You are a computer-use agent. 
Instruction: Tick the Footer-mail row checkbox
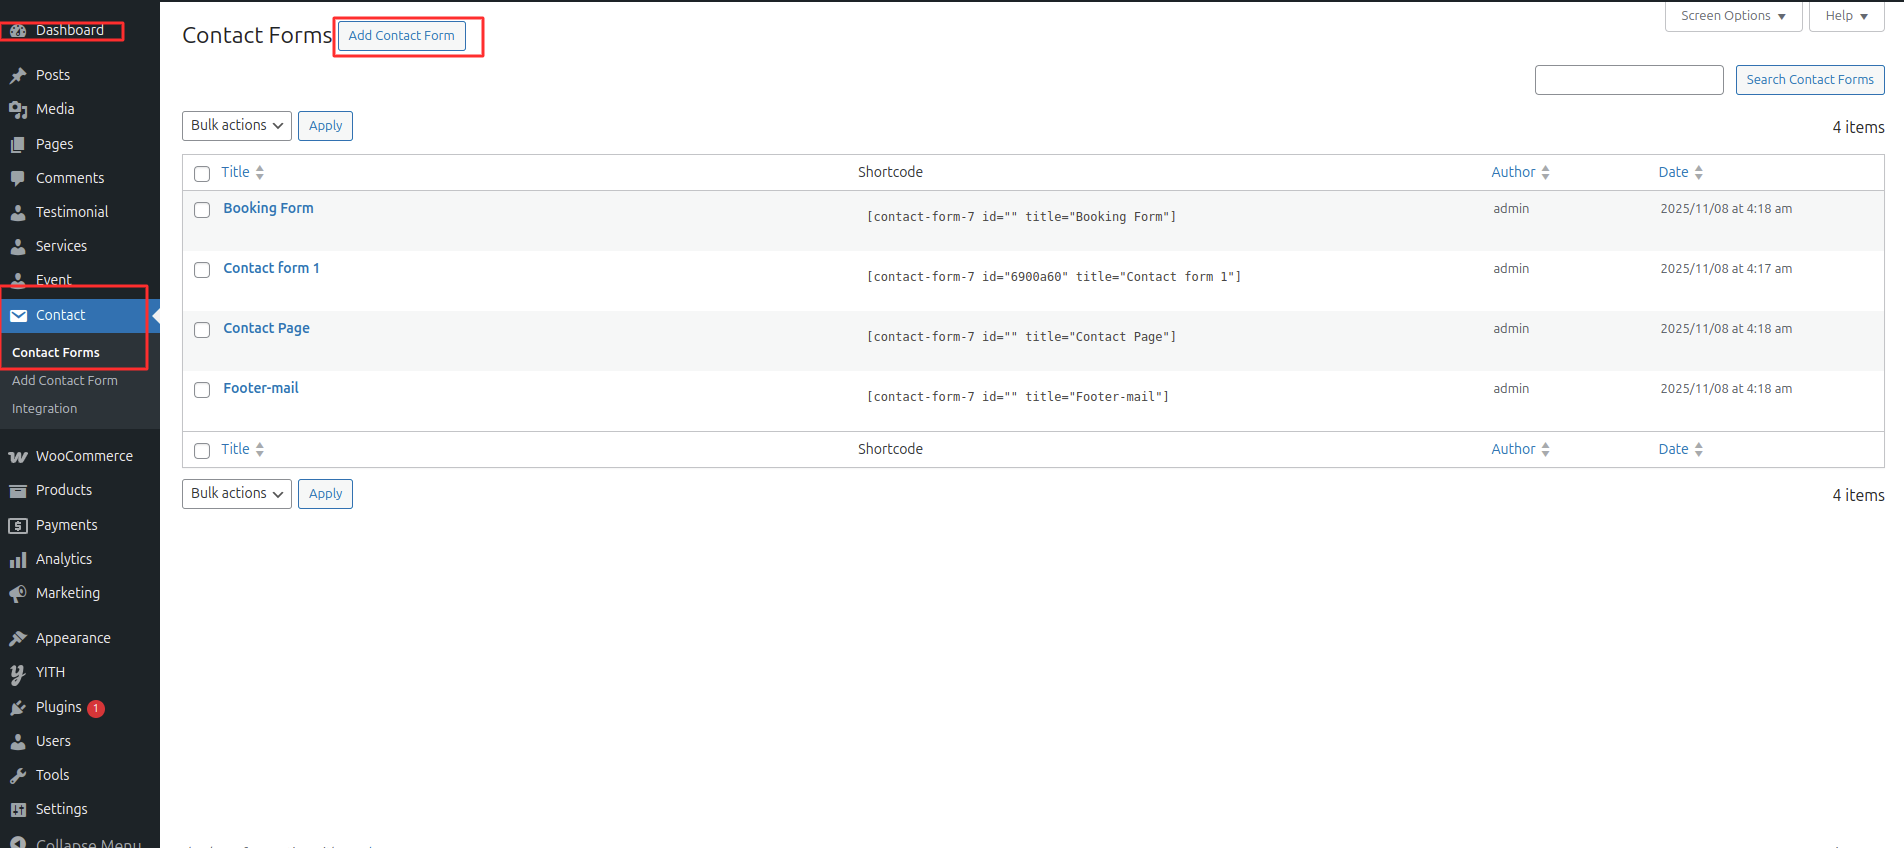[x=202, y=390]
